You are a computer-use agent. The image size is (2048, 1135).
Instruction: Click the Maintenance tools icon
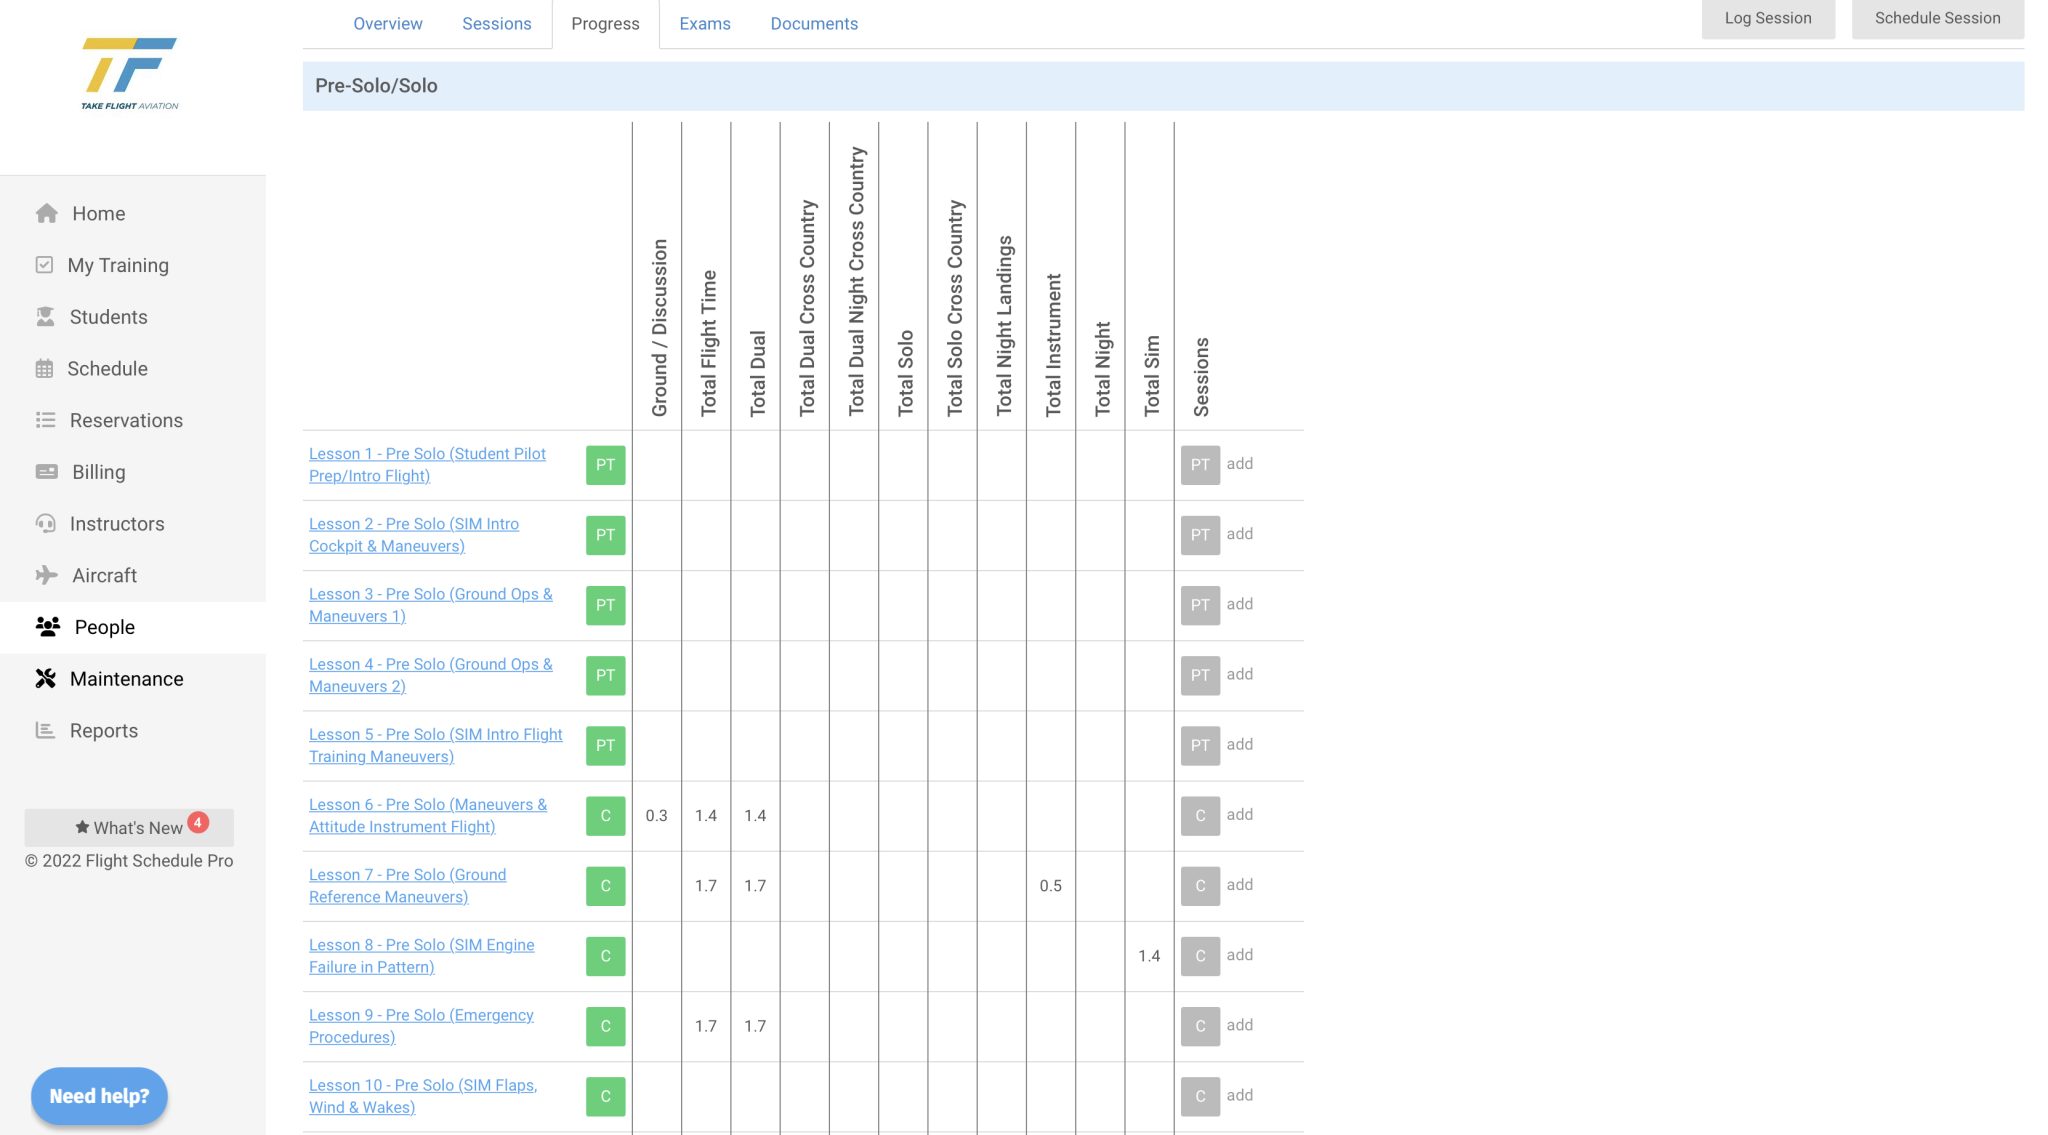point(45,679)
